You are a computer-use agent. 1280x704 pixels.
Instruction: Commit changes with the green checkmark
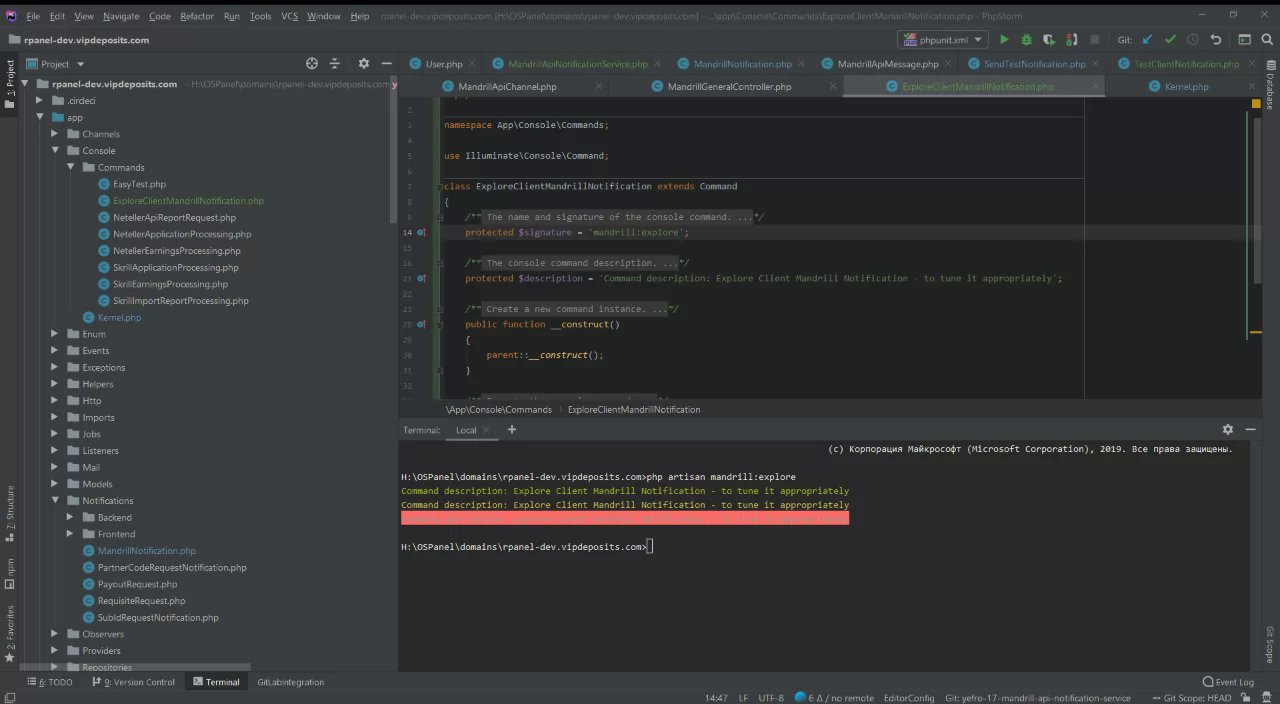tap(1169, 40)
